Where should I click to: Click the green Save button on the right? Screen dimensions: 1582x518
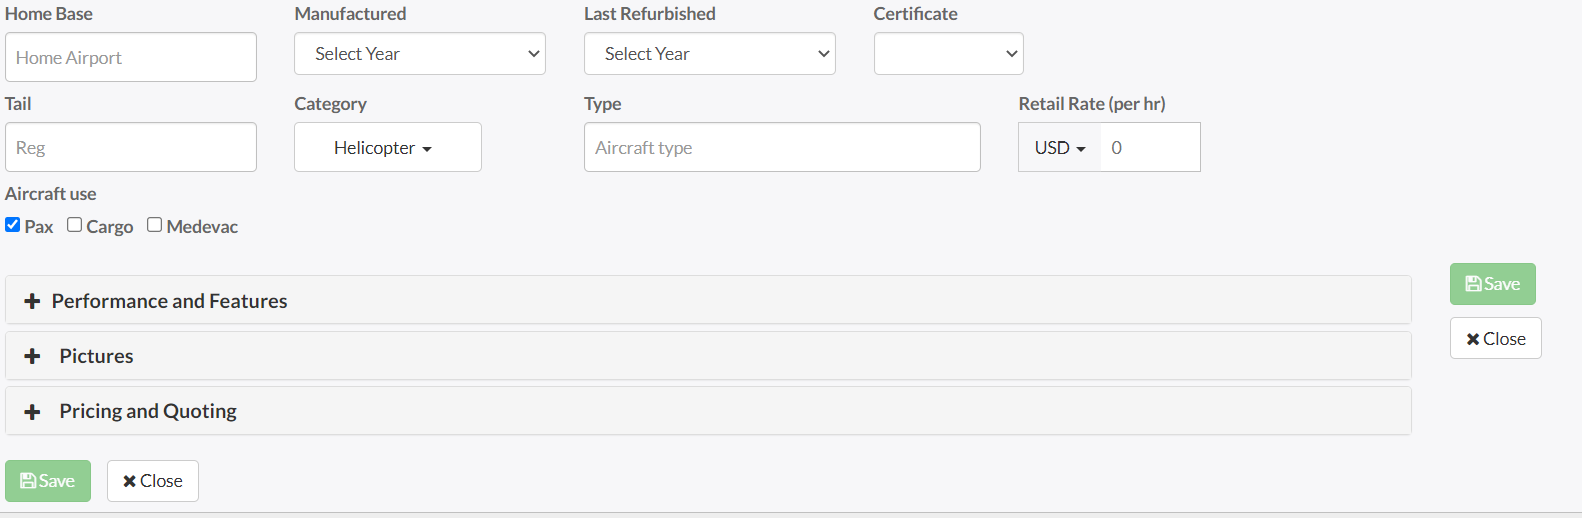point(1492,284)
